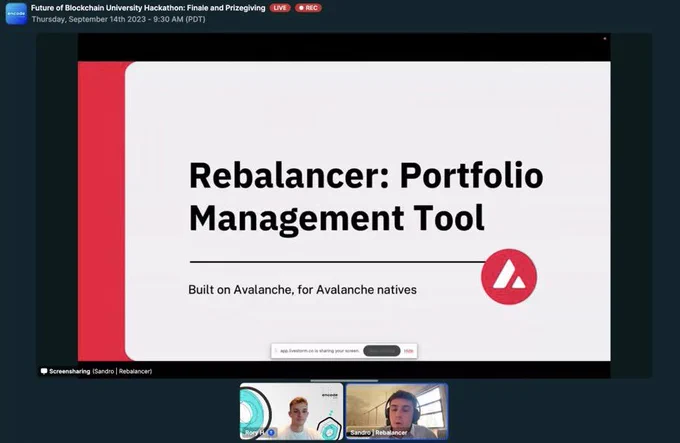Click the 'Rory H' name tag

[255, 433]
